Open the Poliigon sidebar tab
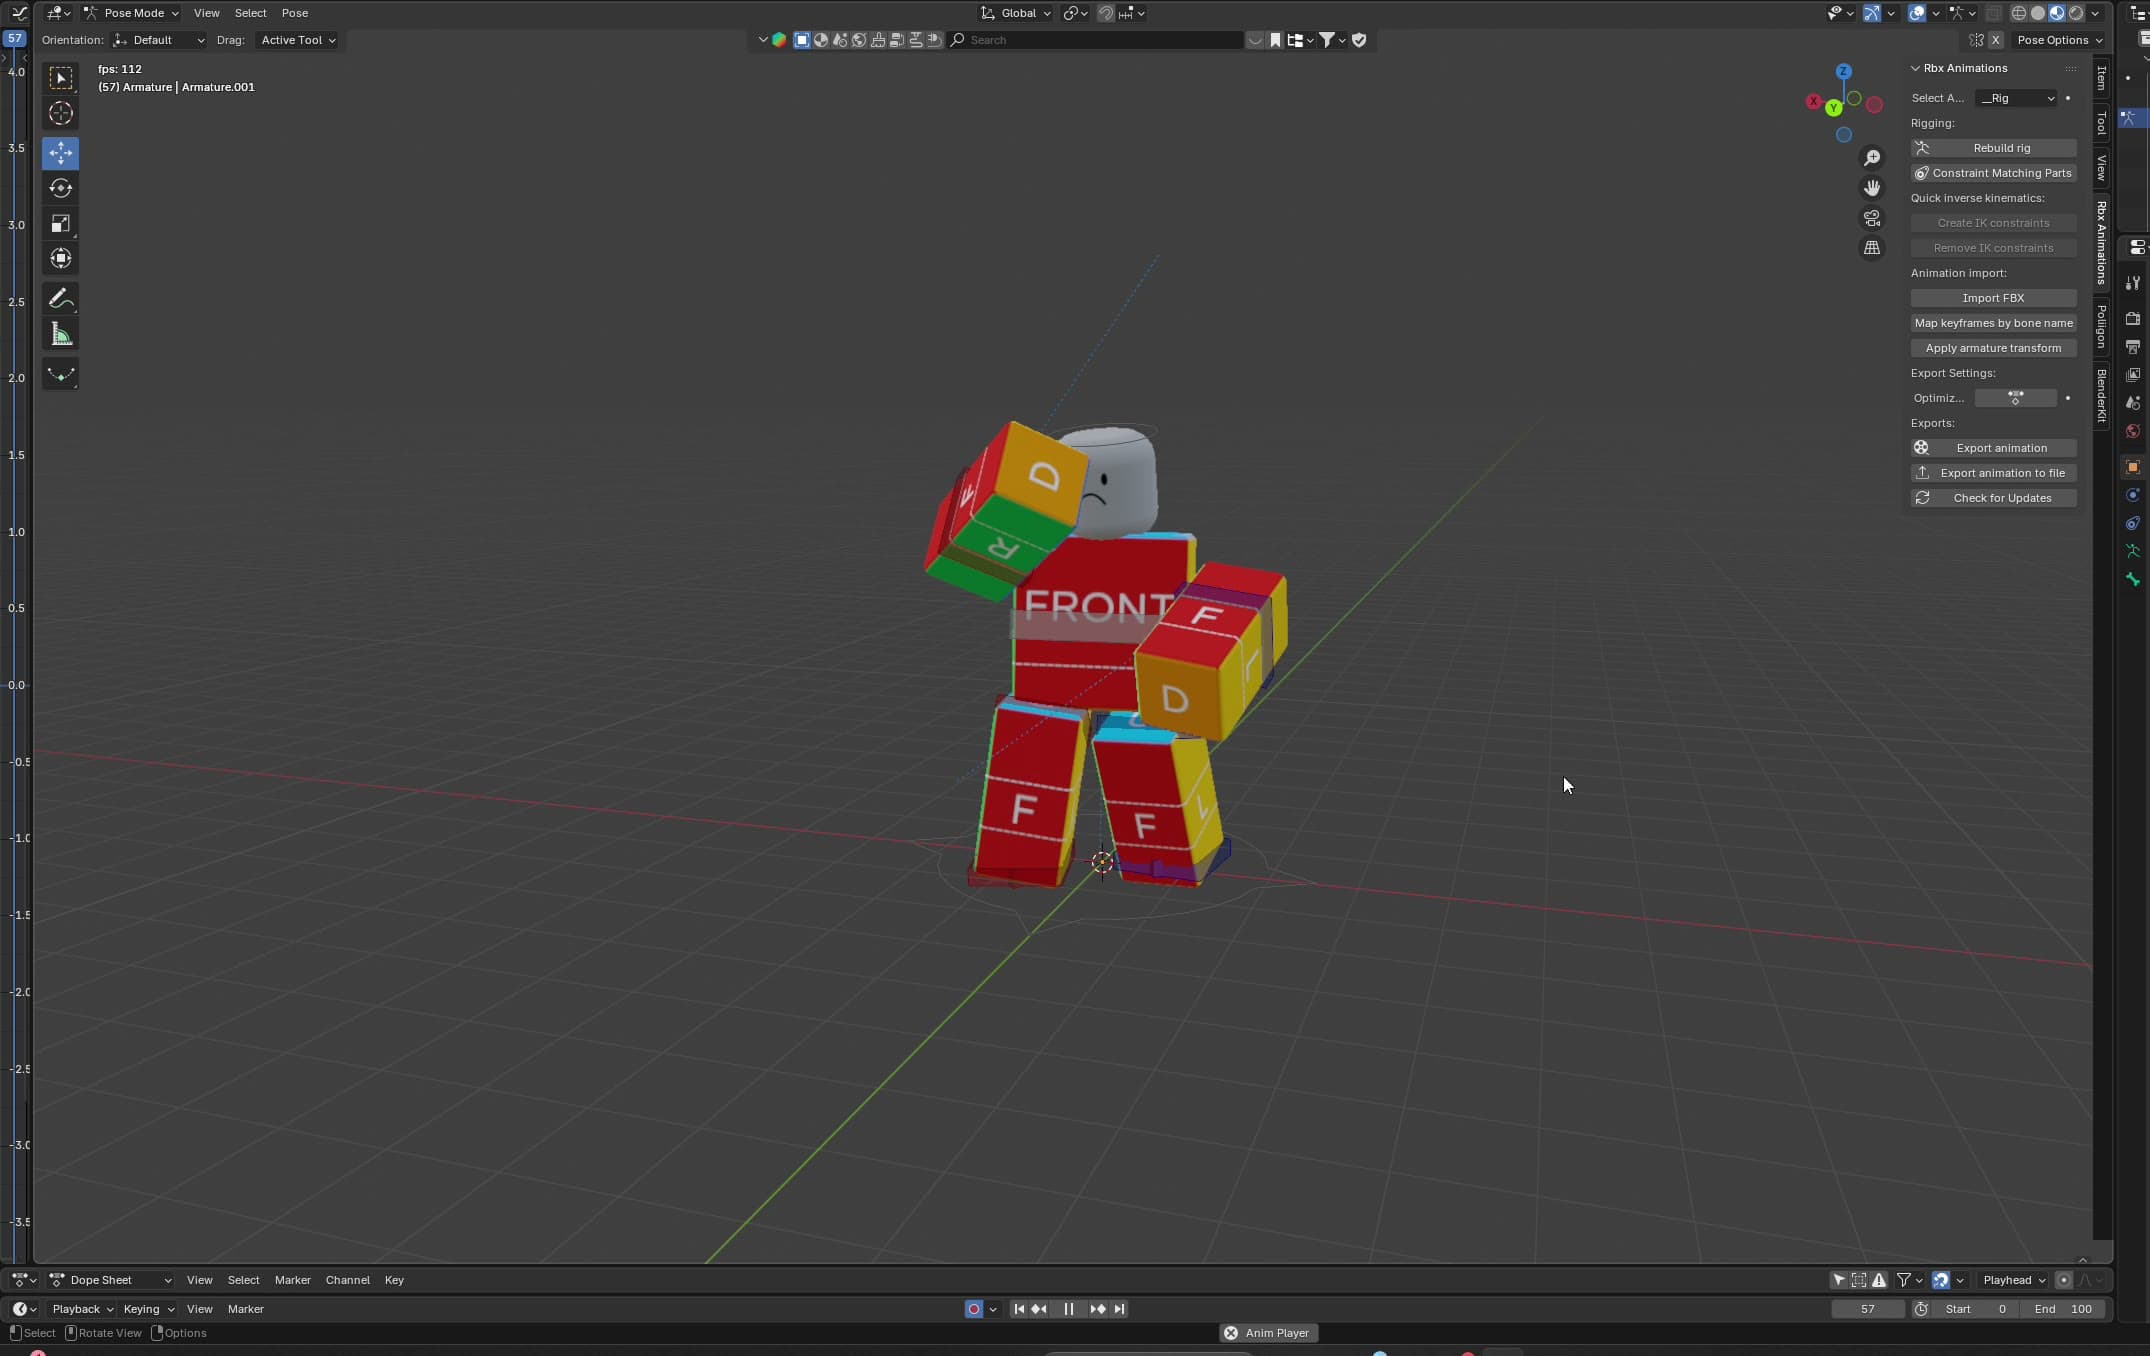The width and height of the screenshot is (2150, 1356). click(x=2101, y=326)
